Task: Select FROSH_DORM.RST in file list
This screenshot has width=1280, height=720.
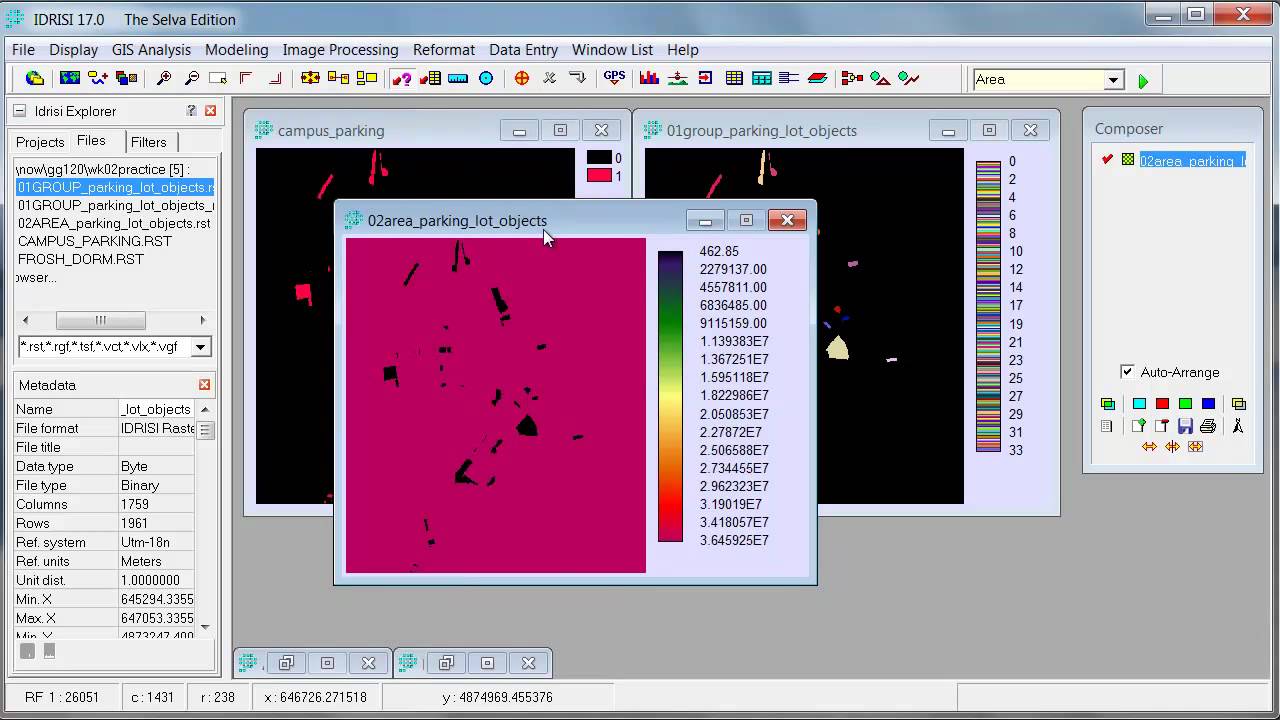Action: (81, 259)
